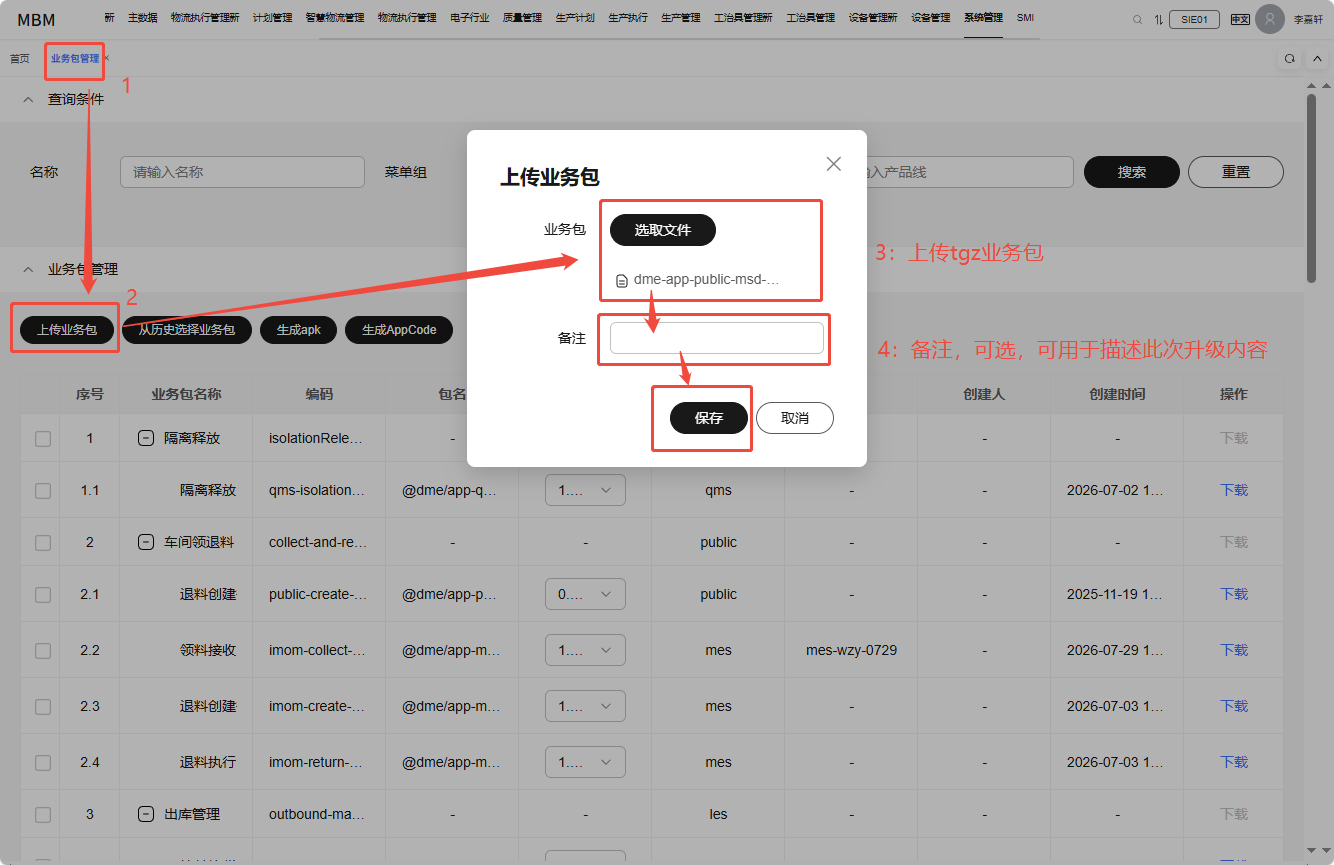
Task: Select the row 2.4 退料执行 checkbox
Action: 43,762
